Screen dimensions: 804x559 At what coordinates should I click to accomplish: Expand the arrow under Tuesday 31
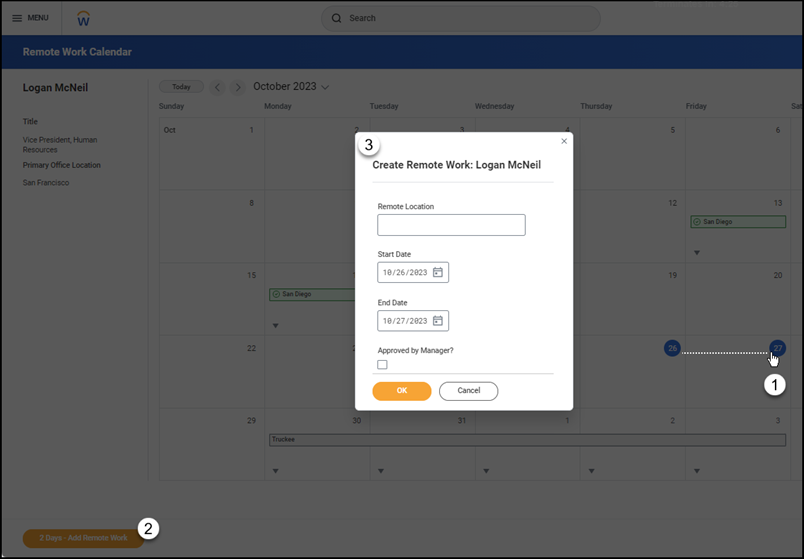381,471
